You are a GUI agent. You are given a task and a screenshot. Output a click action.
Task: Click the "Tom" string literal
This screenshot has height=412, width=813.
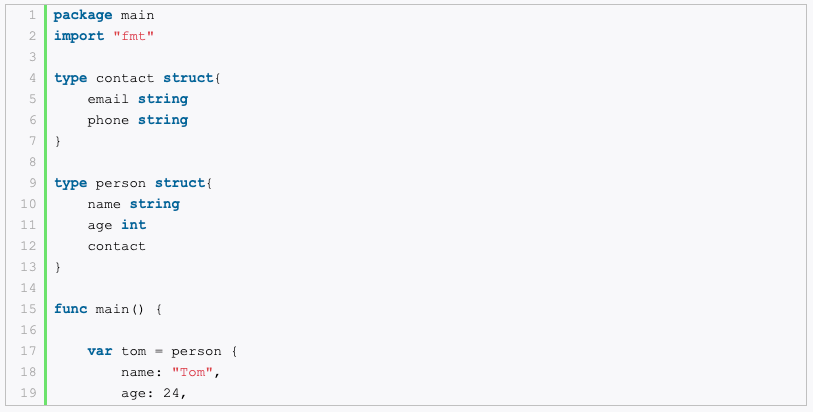[192, 372]
